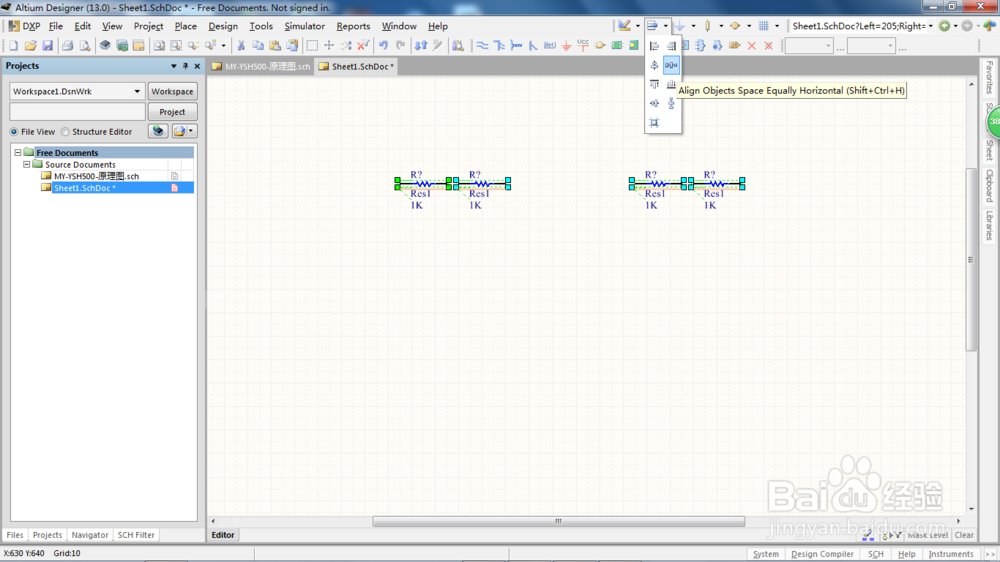Click the up/down hierarchy arrows icon

click(421, 46)
